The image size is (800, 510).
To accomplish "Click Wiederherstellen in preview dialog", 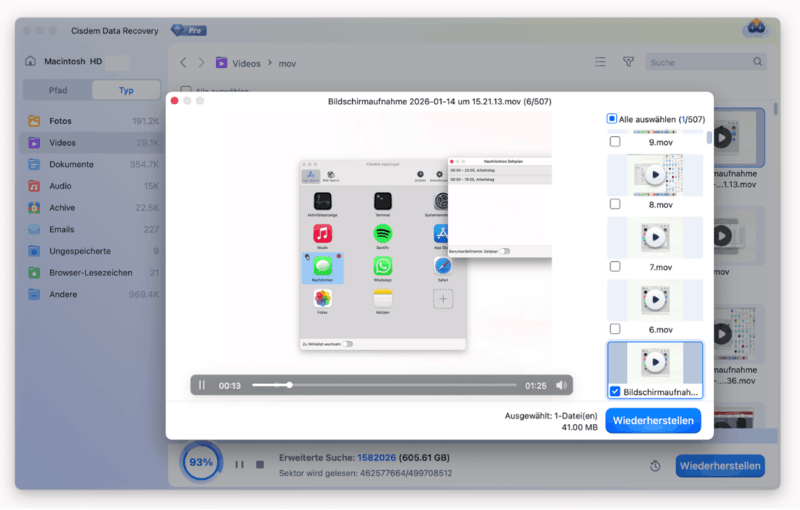I will click(653, 421).
